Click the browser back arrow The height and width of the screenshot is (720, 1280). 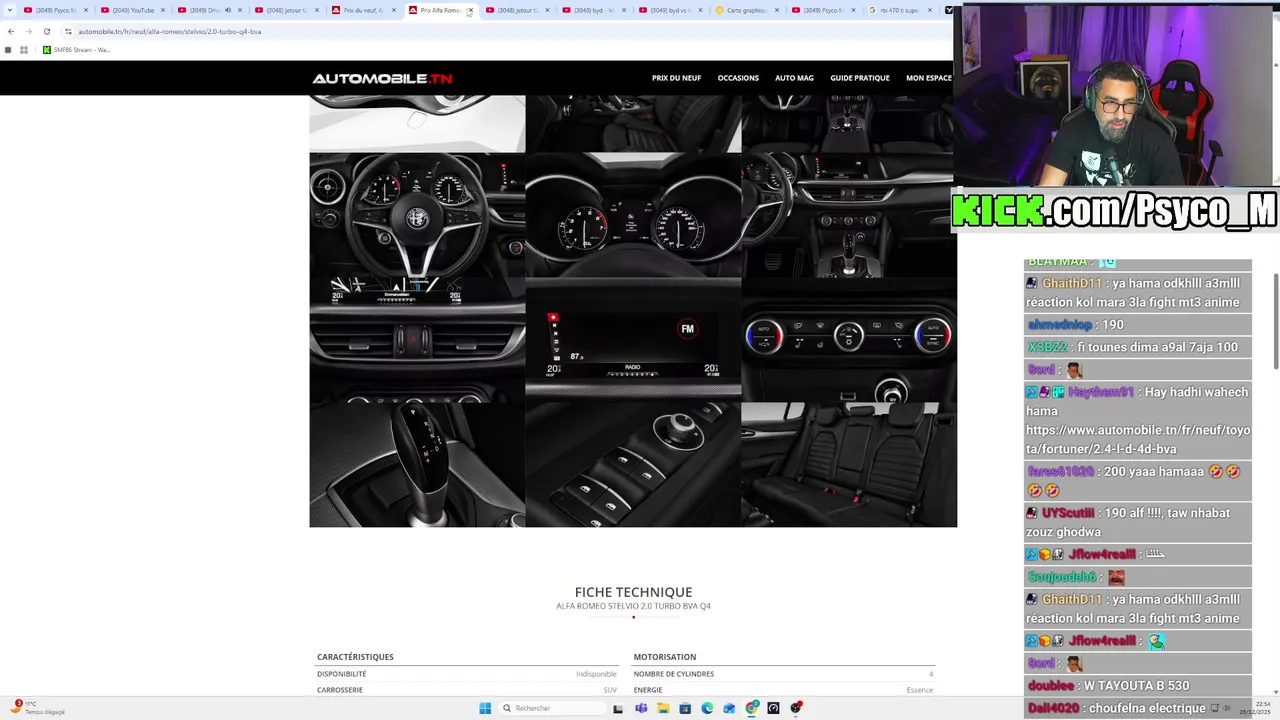pos(10,31)
